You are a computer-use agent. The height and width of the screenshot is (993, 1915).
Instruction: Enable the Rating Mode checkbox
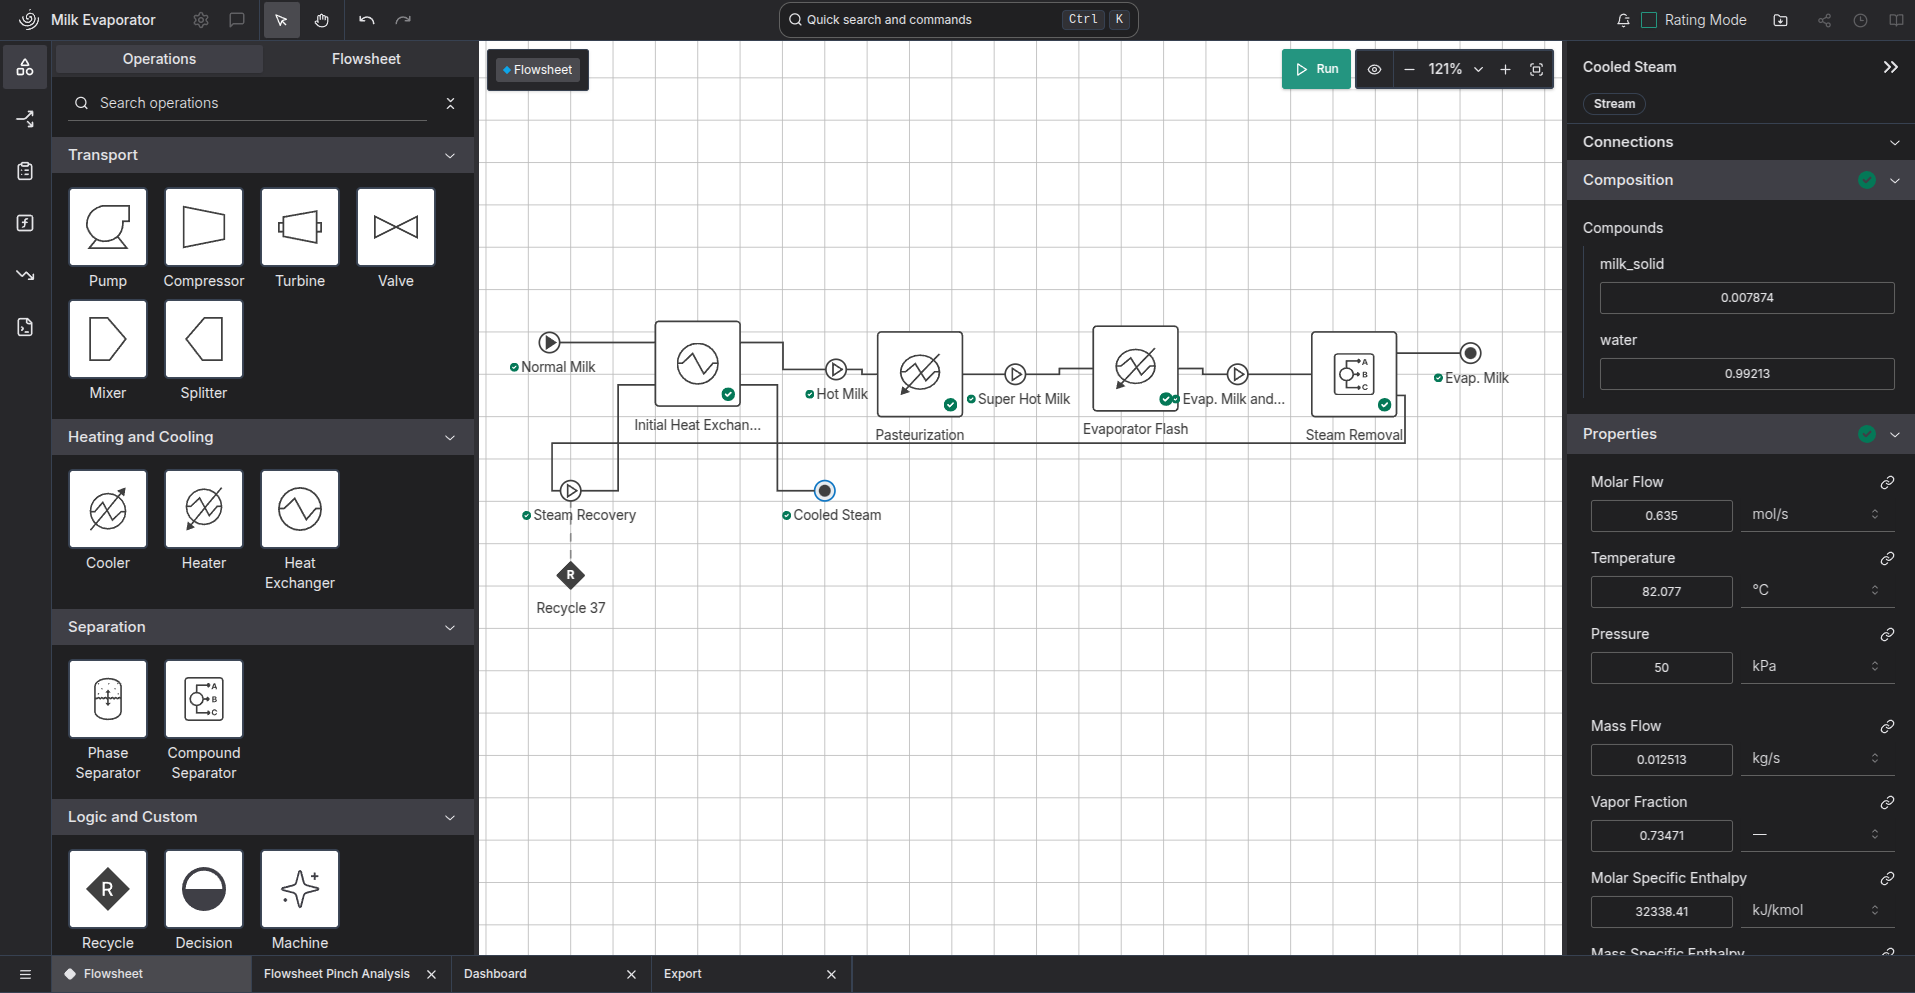[1650, 20]
